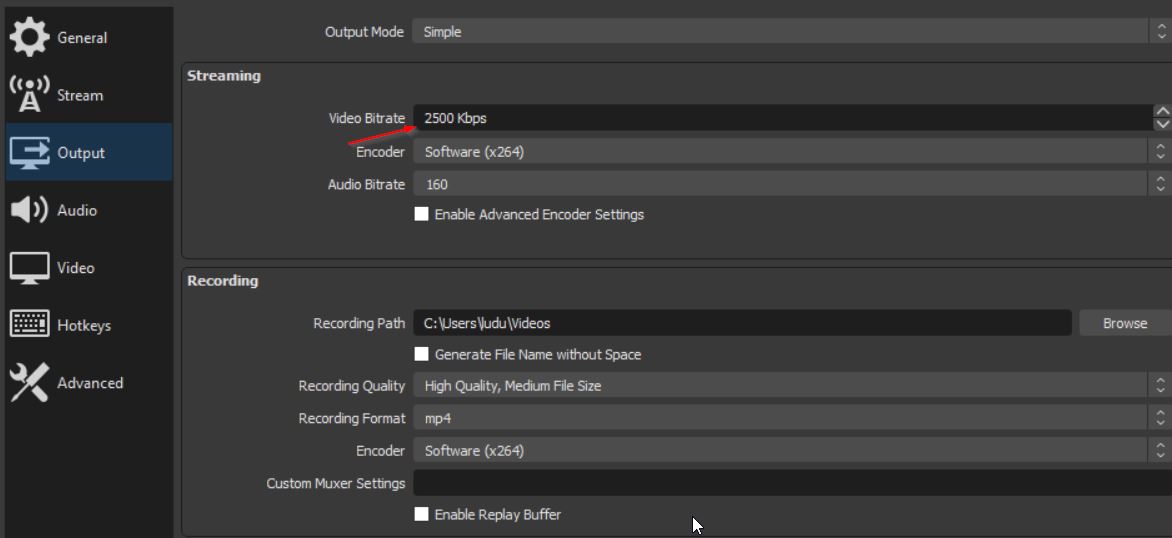Image resolution: width=1172 pixels, height=538 pixels.
Task: Enable Advanced Encoder Settings checkbox
Action: coord(422,214)
